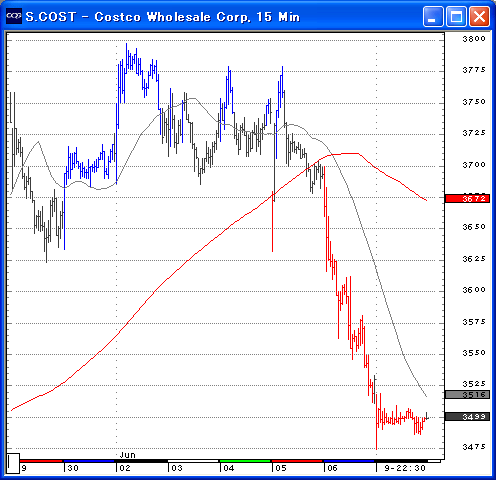Select the 3725 price axis label
Image resolution: width=496 pixels, height=480 pixels.
[x=474, y=133]
